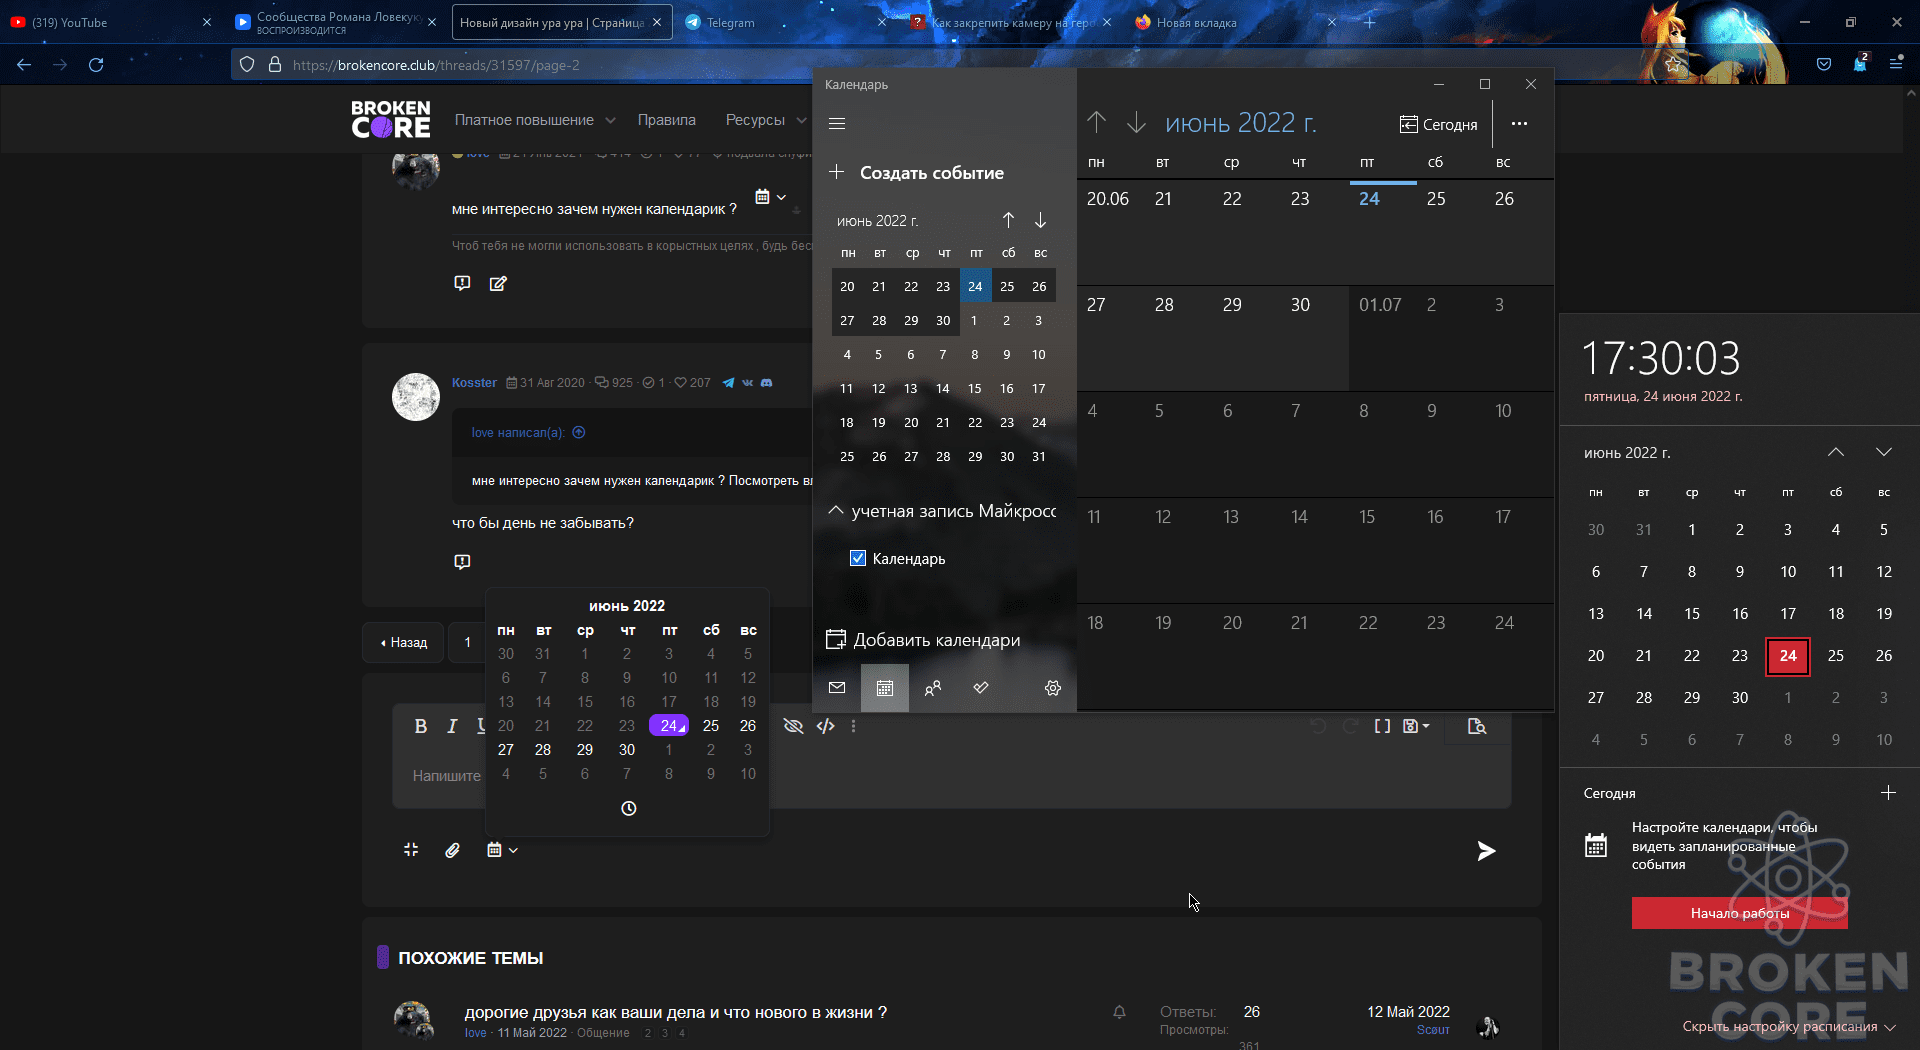Screen dimensions: 1920x1050
Task: Open the preview icon in forum editor
Action: tap(1477, 726)
